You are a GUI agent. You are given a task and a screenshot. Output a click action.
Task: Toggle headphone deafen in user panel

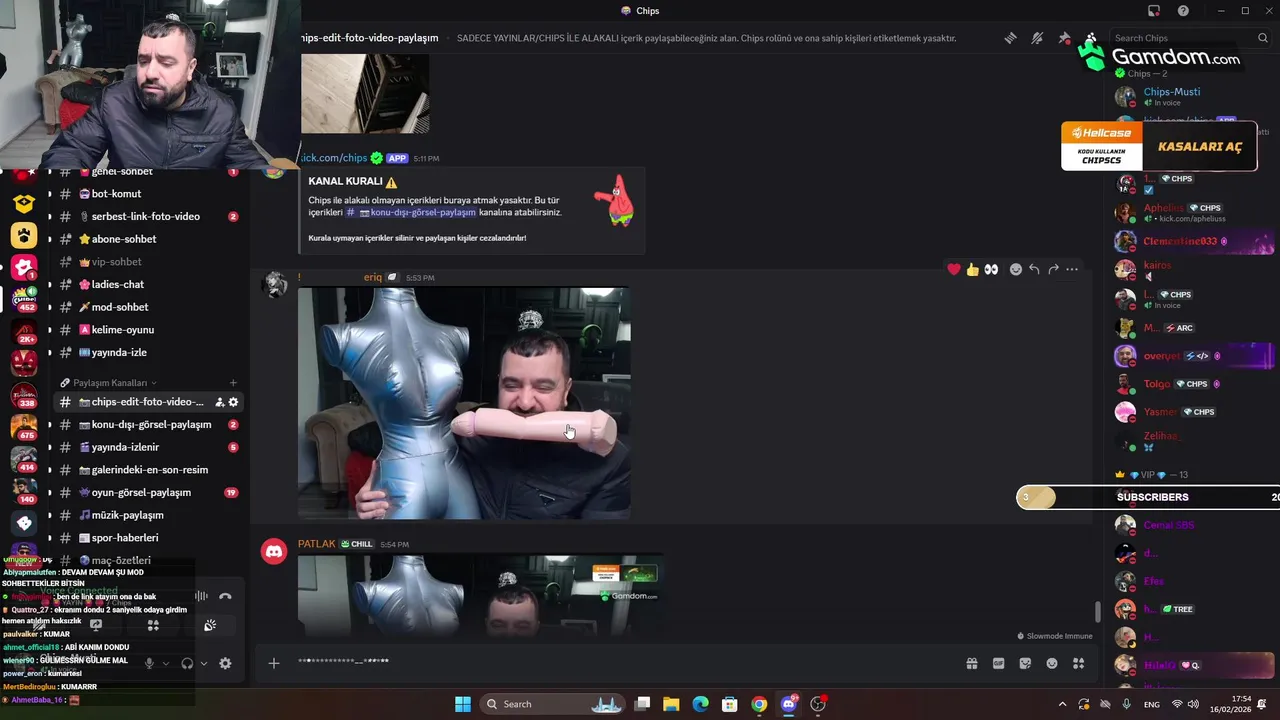pyautogui.click(x=187, y=663)
